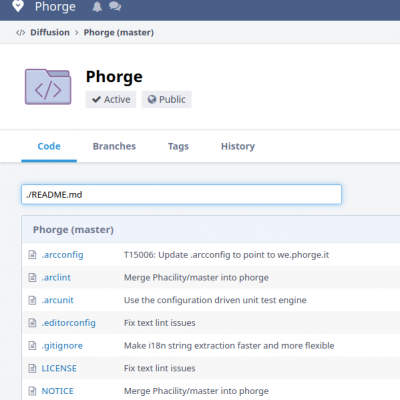Click the Phorge heart logo icon

point(18,6)
